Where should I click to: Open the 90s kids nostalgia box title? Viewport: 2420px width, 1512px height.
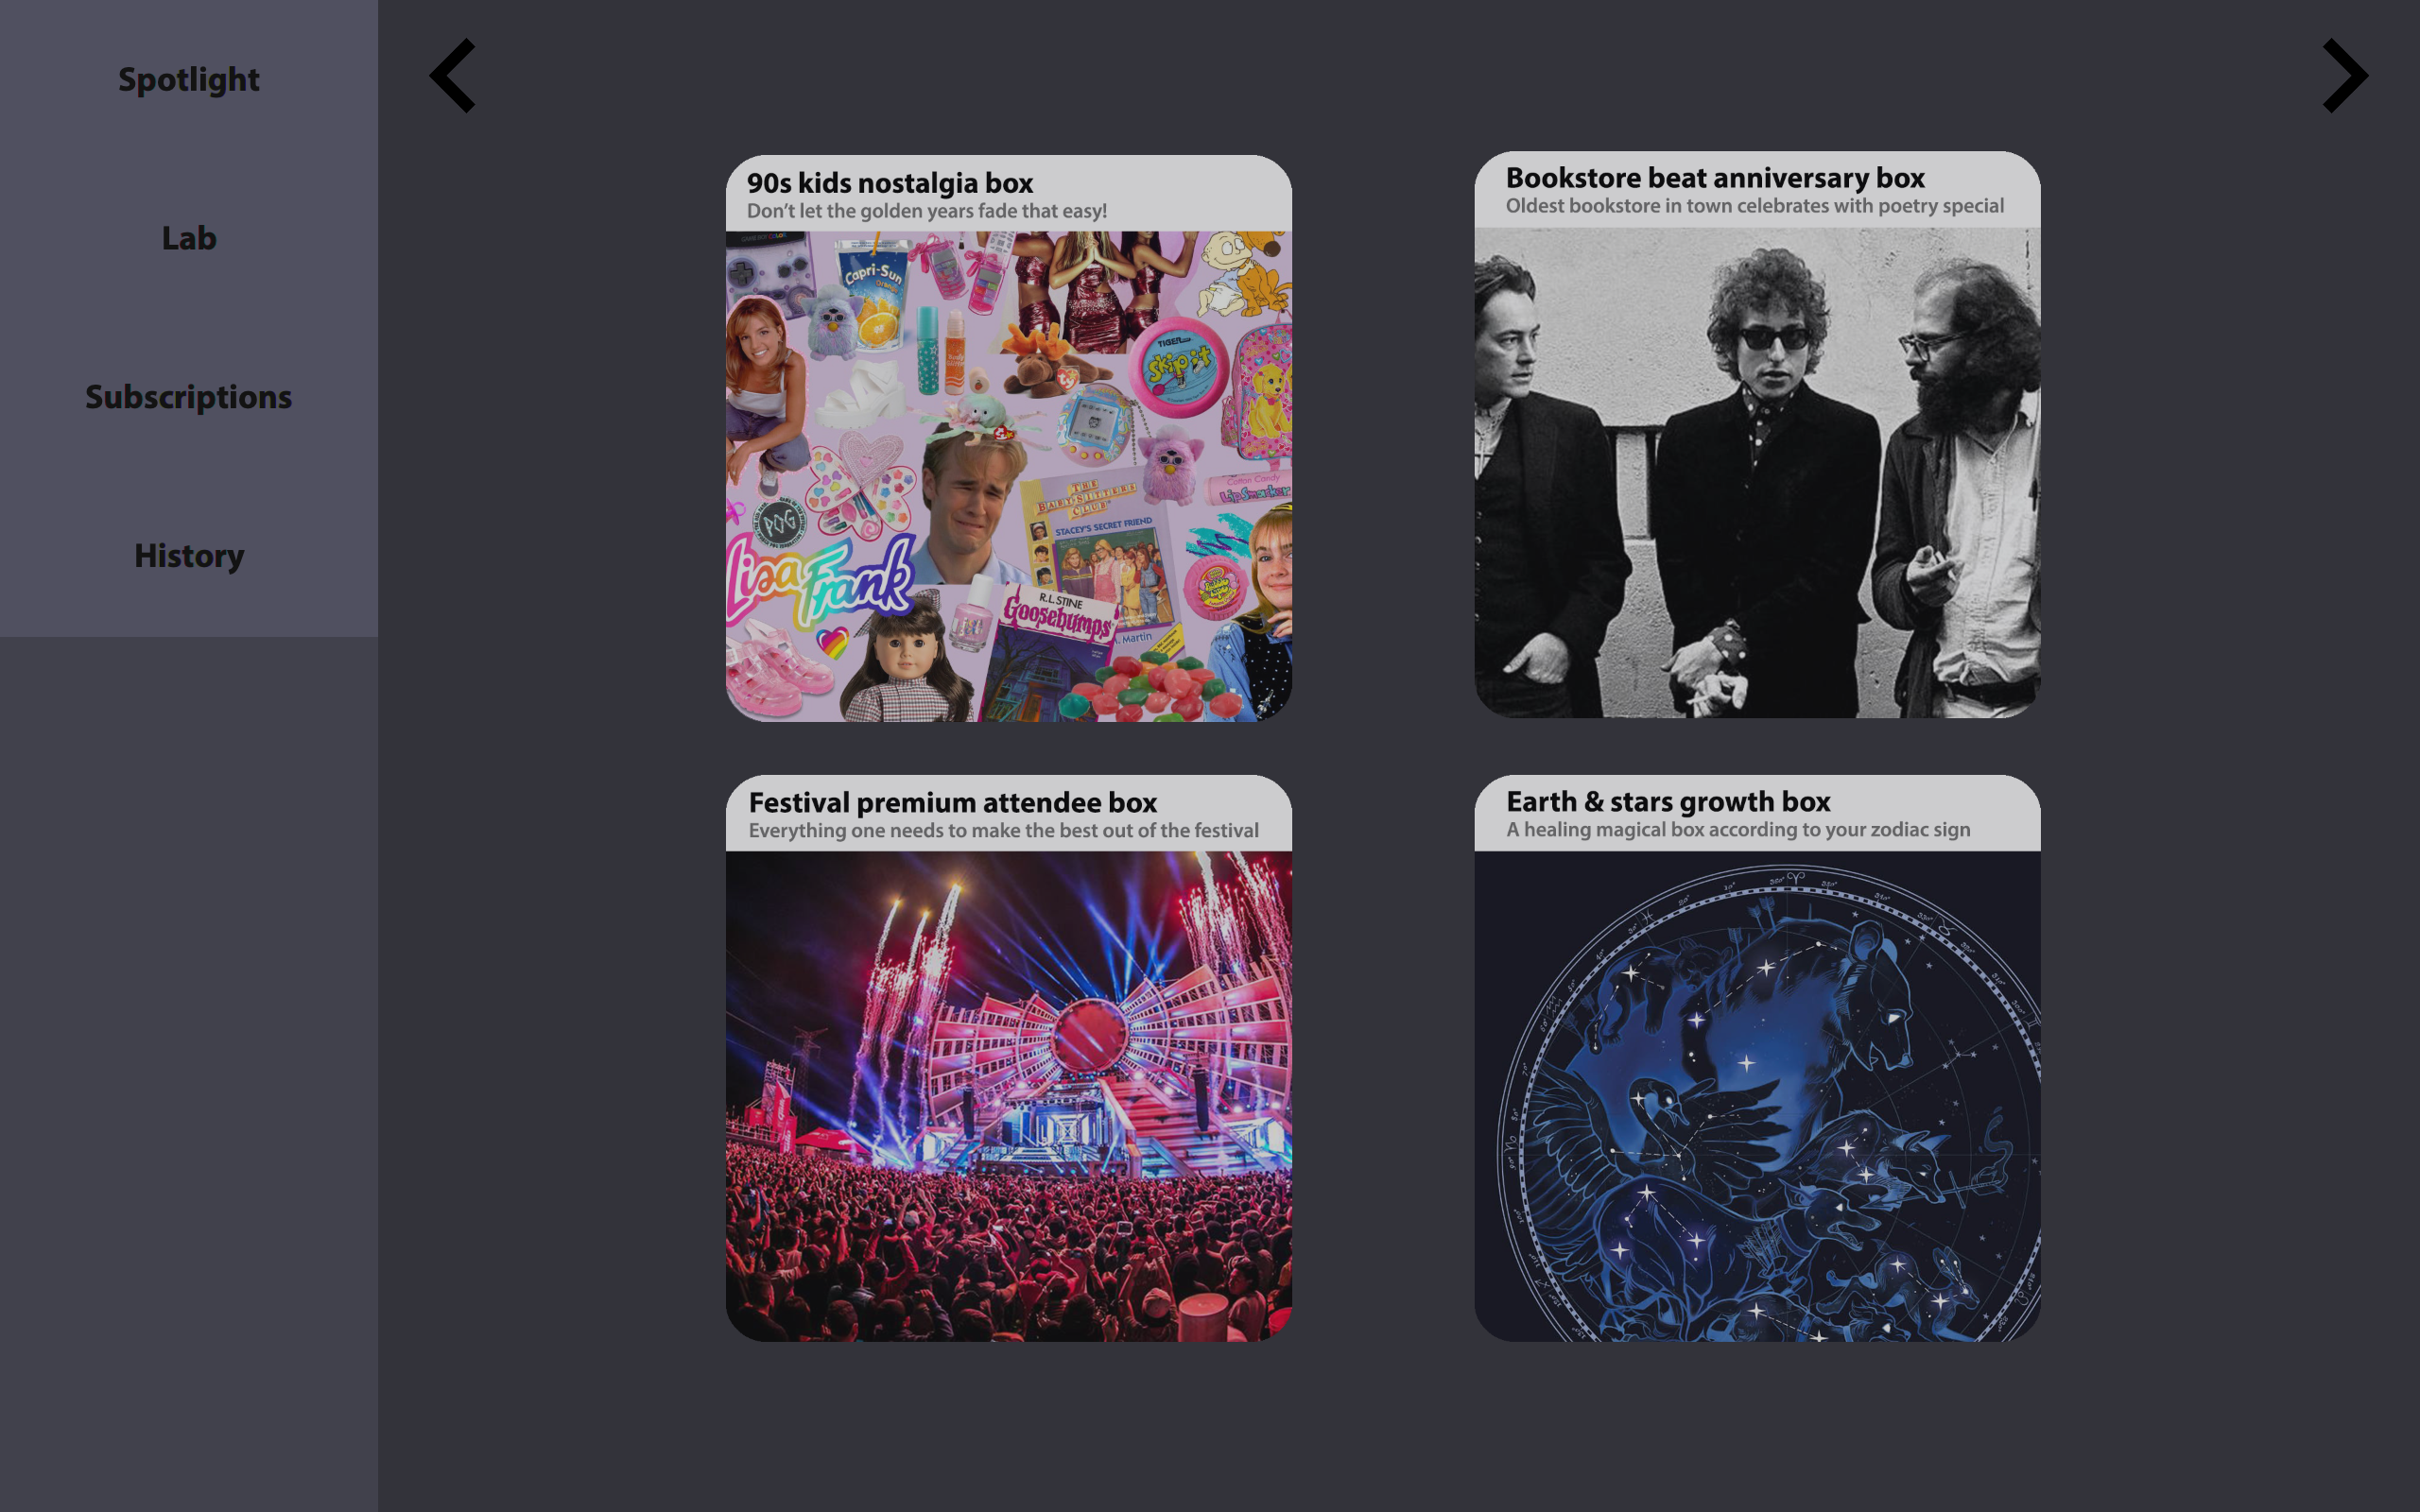tap(890, 183)
